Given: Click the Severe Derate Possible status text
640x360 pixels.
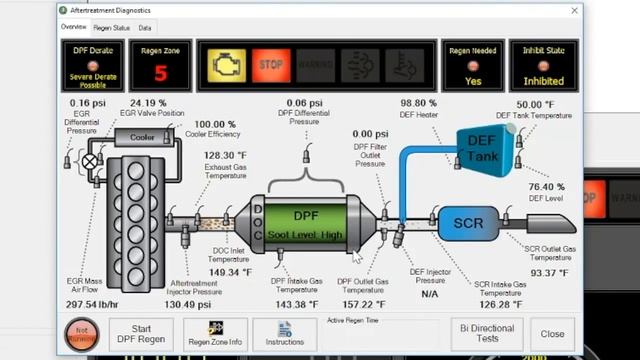Looking at the screenshot, I should tap(93, 81).
